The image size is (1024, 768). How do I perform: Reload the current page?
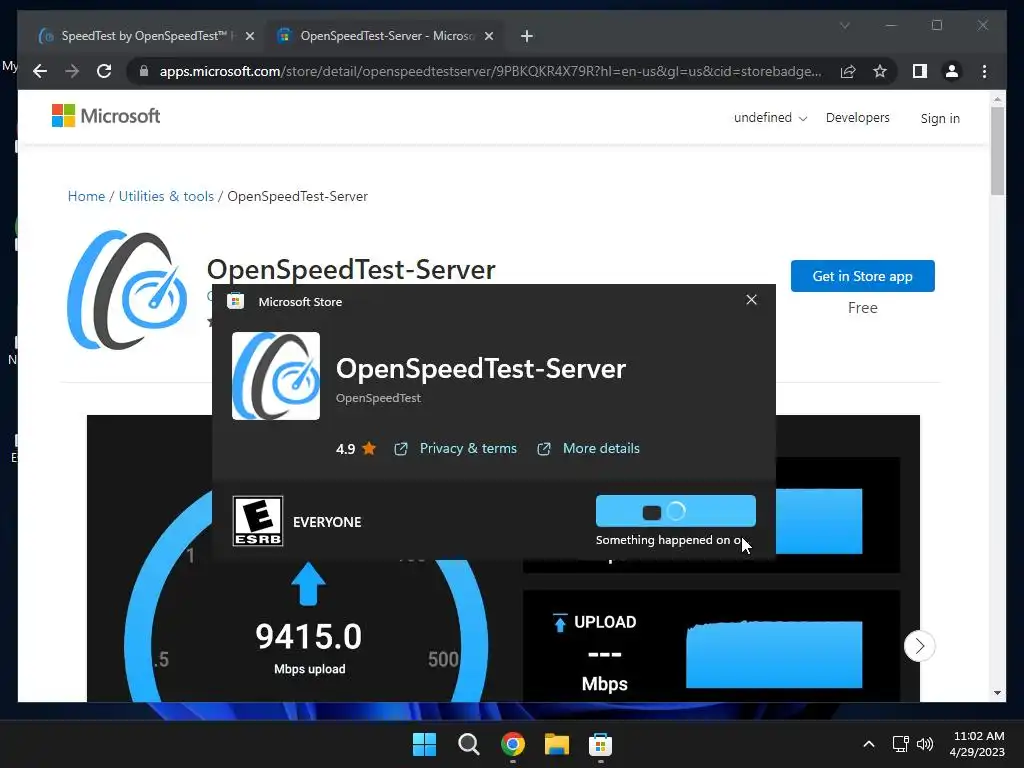click(104, 71)
